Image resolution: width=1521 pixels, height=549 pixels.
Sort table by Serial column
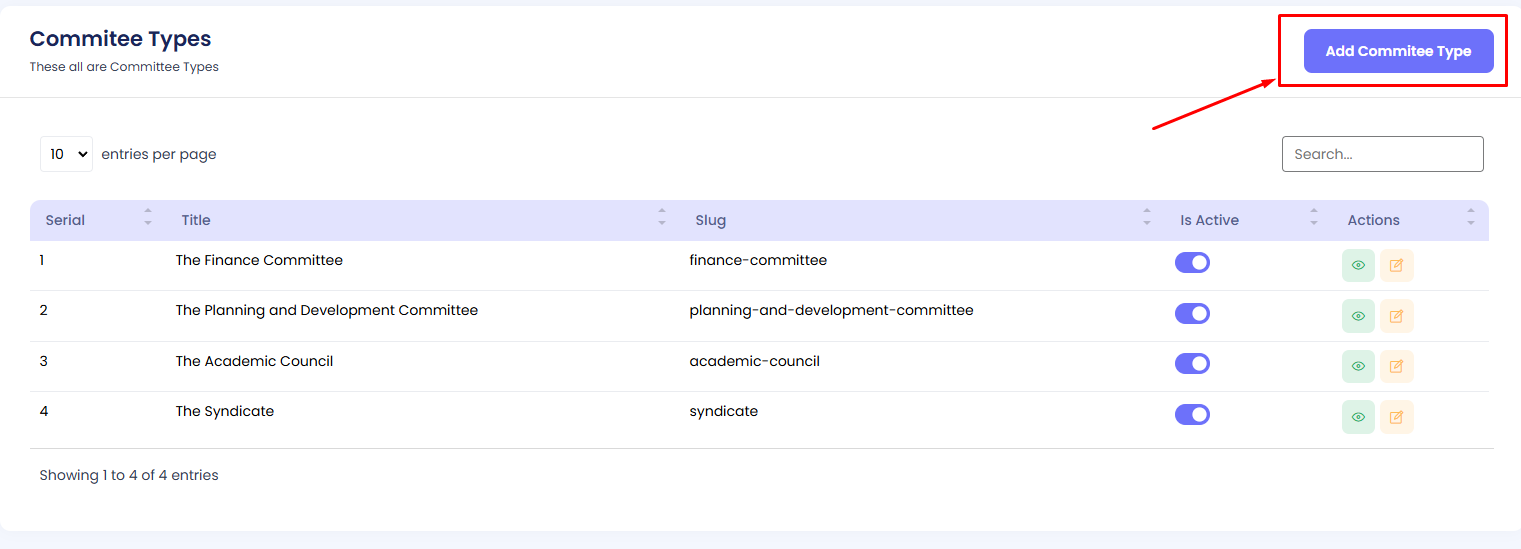[x=66, y=220]
